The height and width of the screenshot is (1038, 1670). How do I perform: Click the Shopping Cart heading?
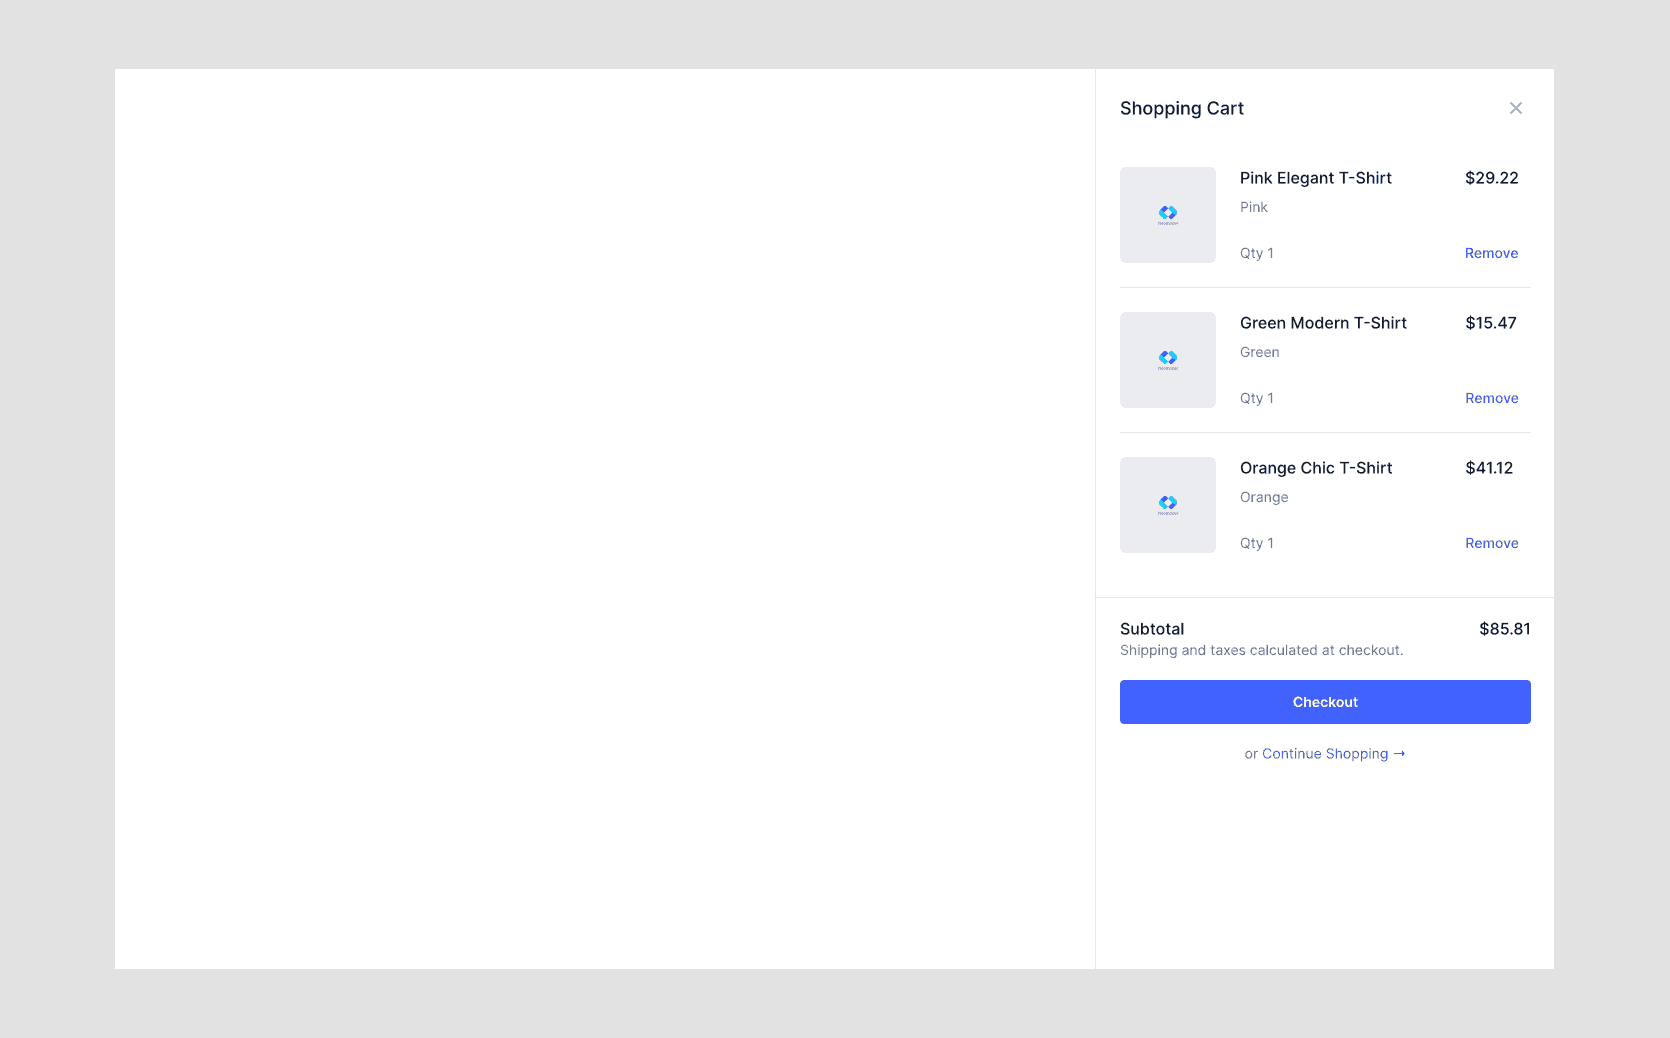1182,108
